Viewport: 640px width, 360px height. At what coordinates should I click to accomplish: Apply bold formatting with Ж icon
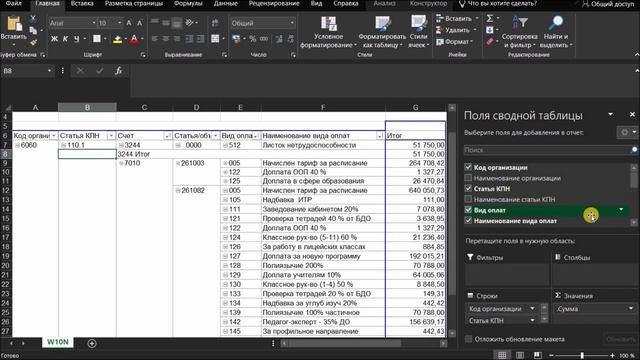54,39
